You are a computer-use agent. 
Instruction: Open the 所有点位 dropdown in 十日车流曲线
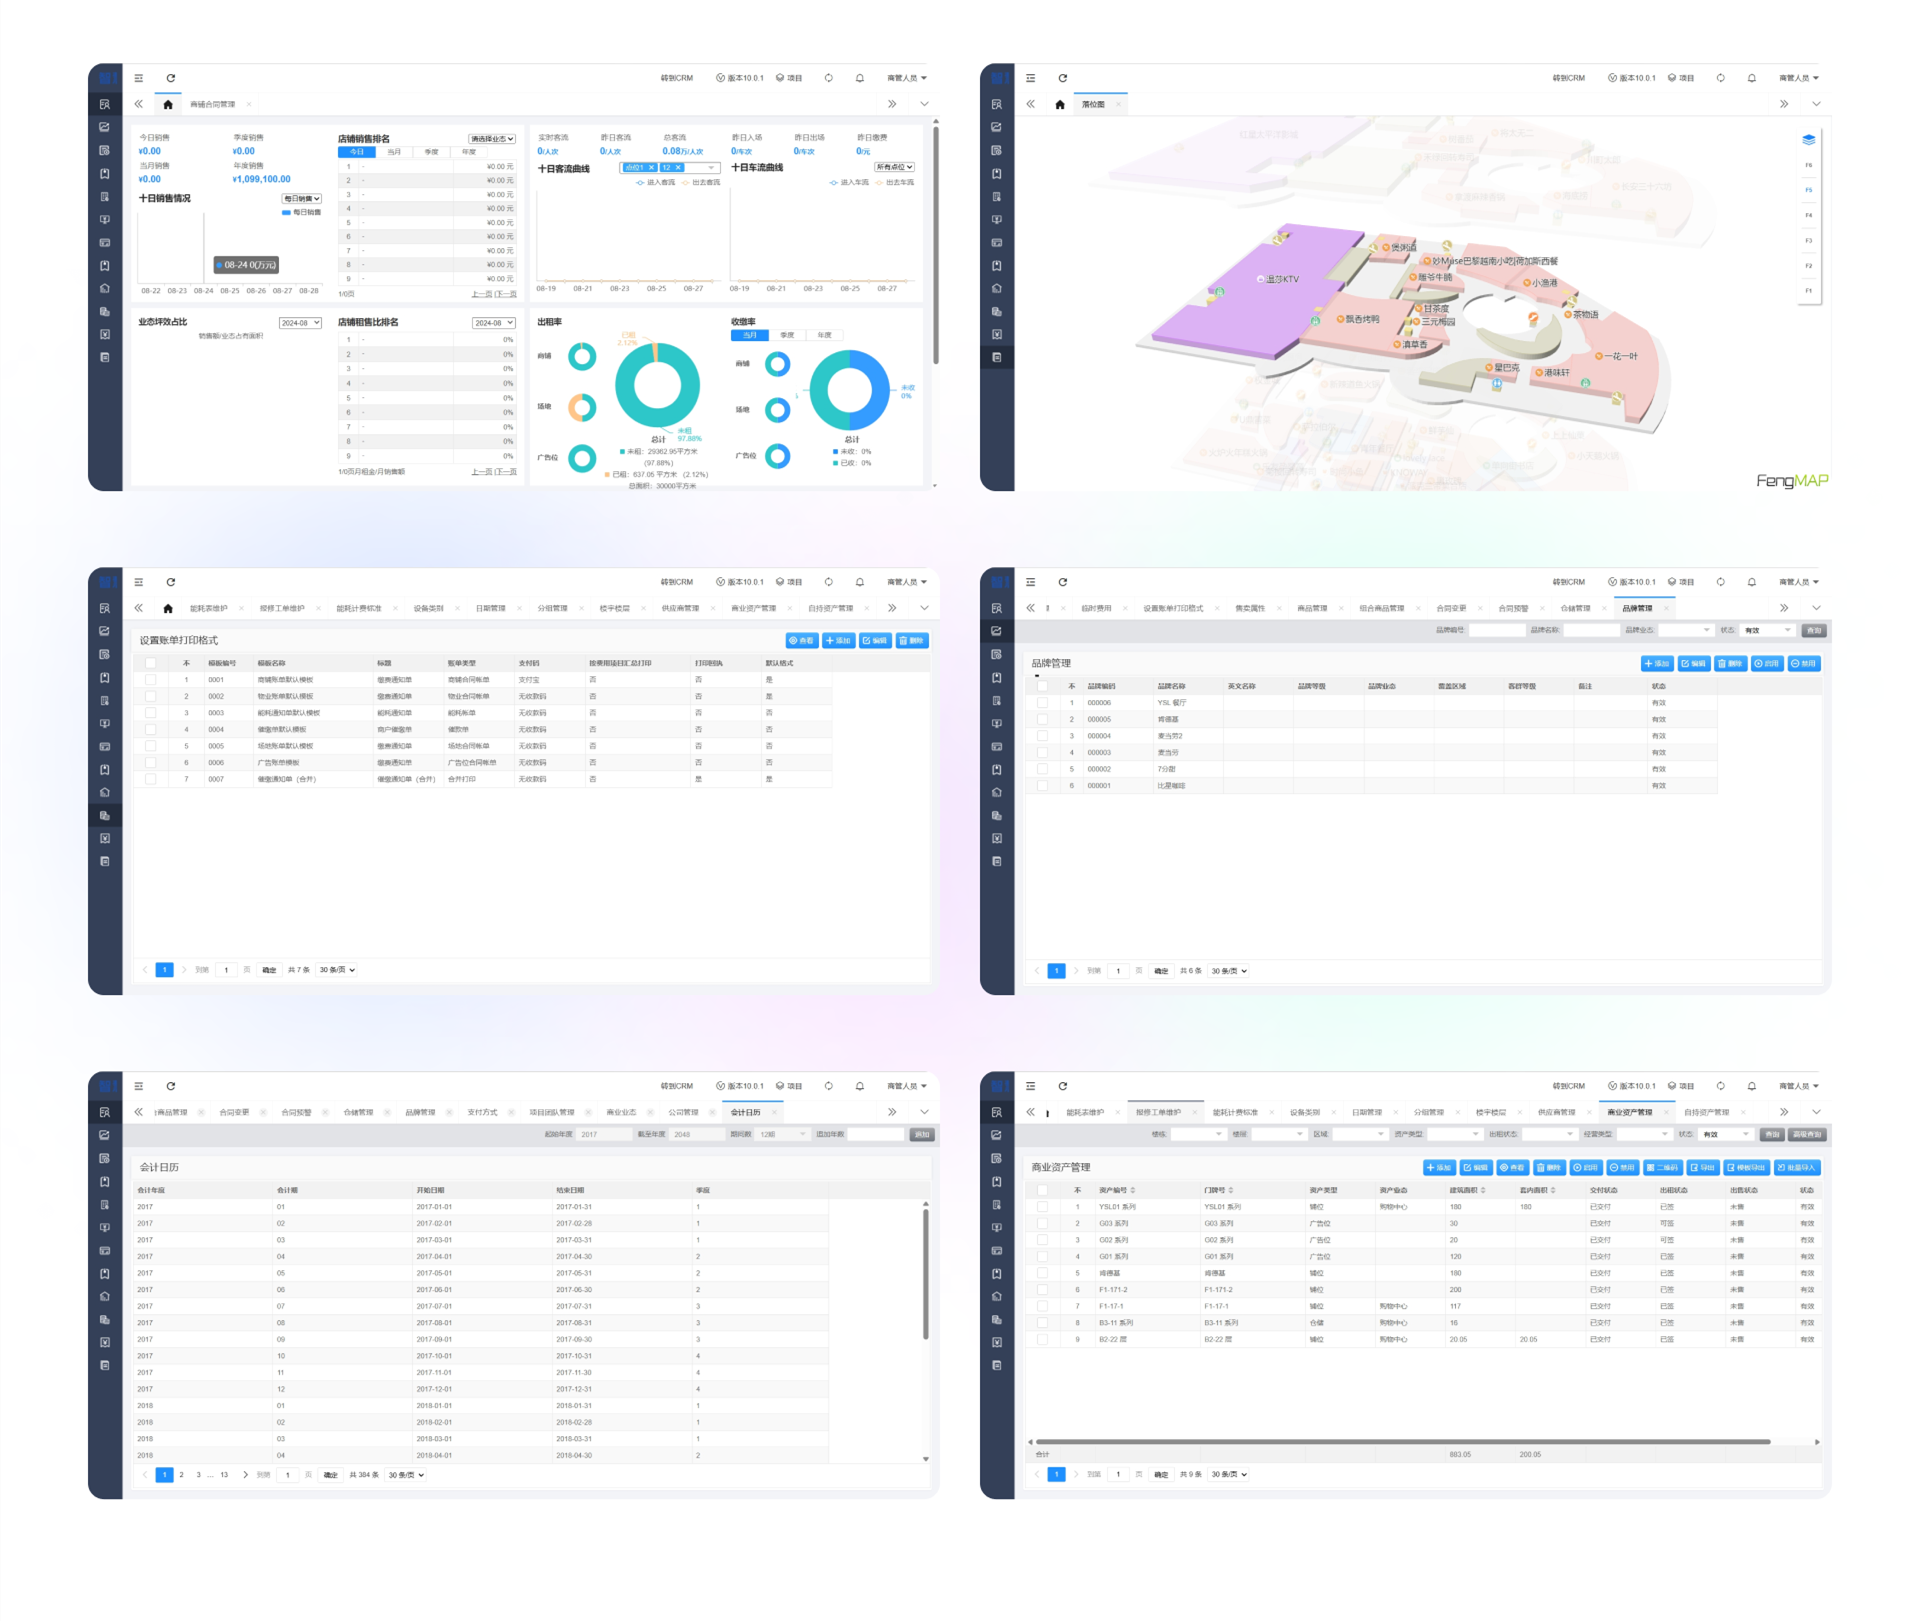[894, 167]
